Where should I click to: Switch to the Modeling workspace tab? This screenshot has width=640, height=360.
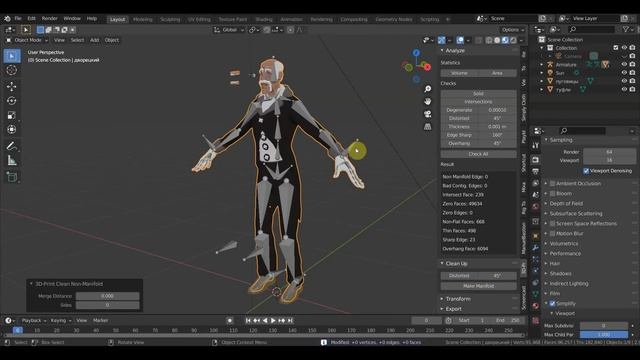(x=142, y=19)
